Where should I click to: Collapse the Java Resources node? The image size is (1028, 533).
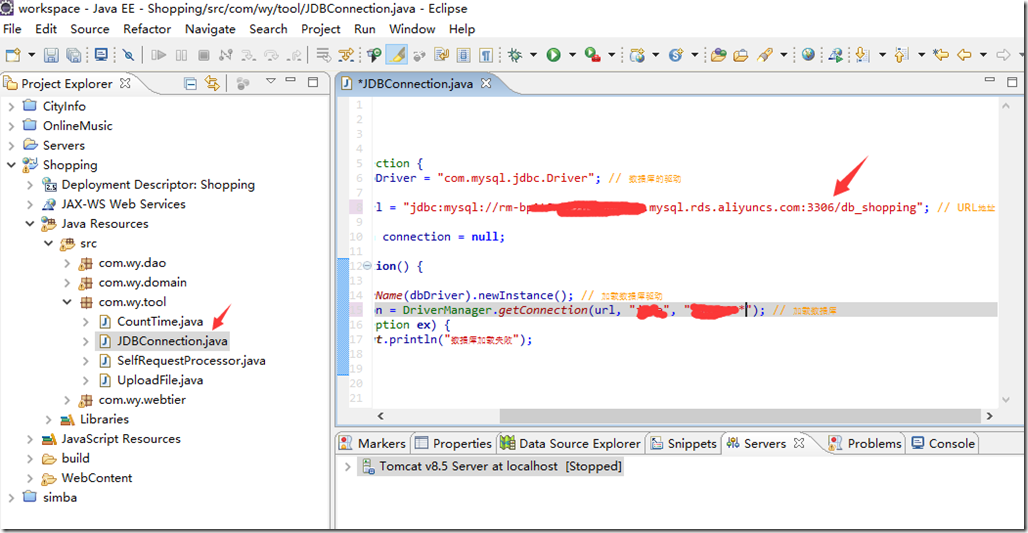click(x=30, y=224)
